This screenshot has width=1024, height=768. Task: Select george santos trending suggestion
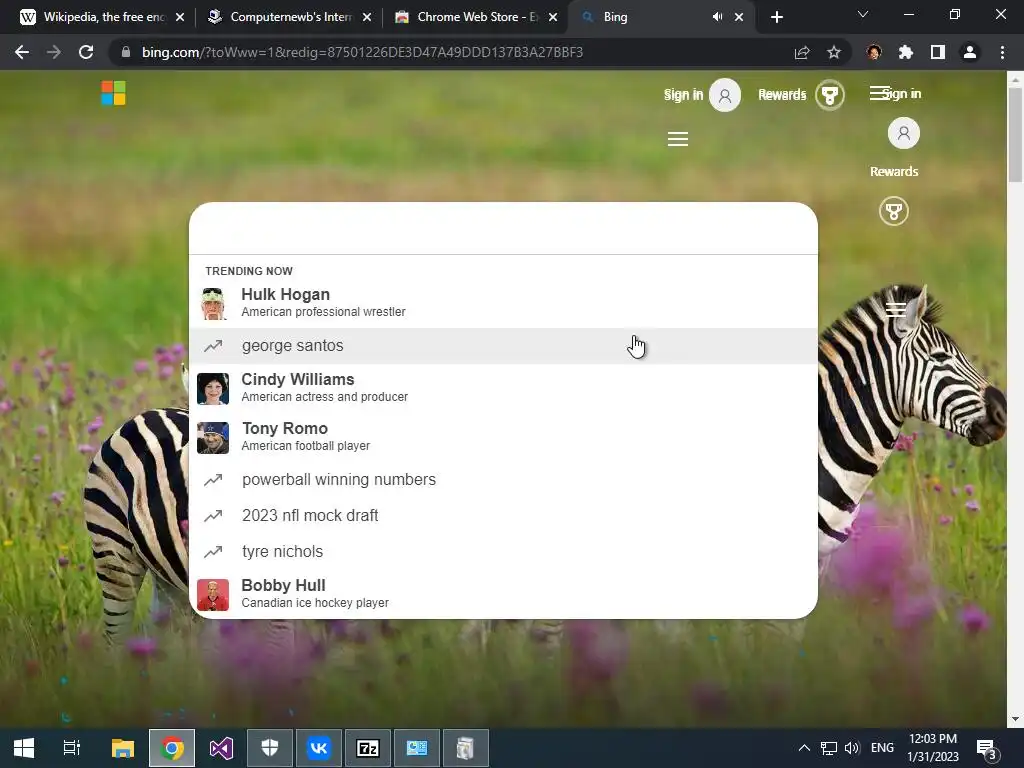(x=503, y=345)
